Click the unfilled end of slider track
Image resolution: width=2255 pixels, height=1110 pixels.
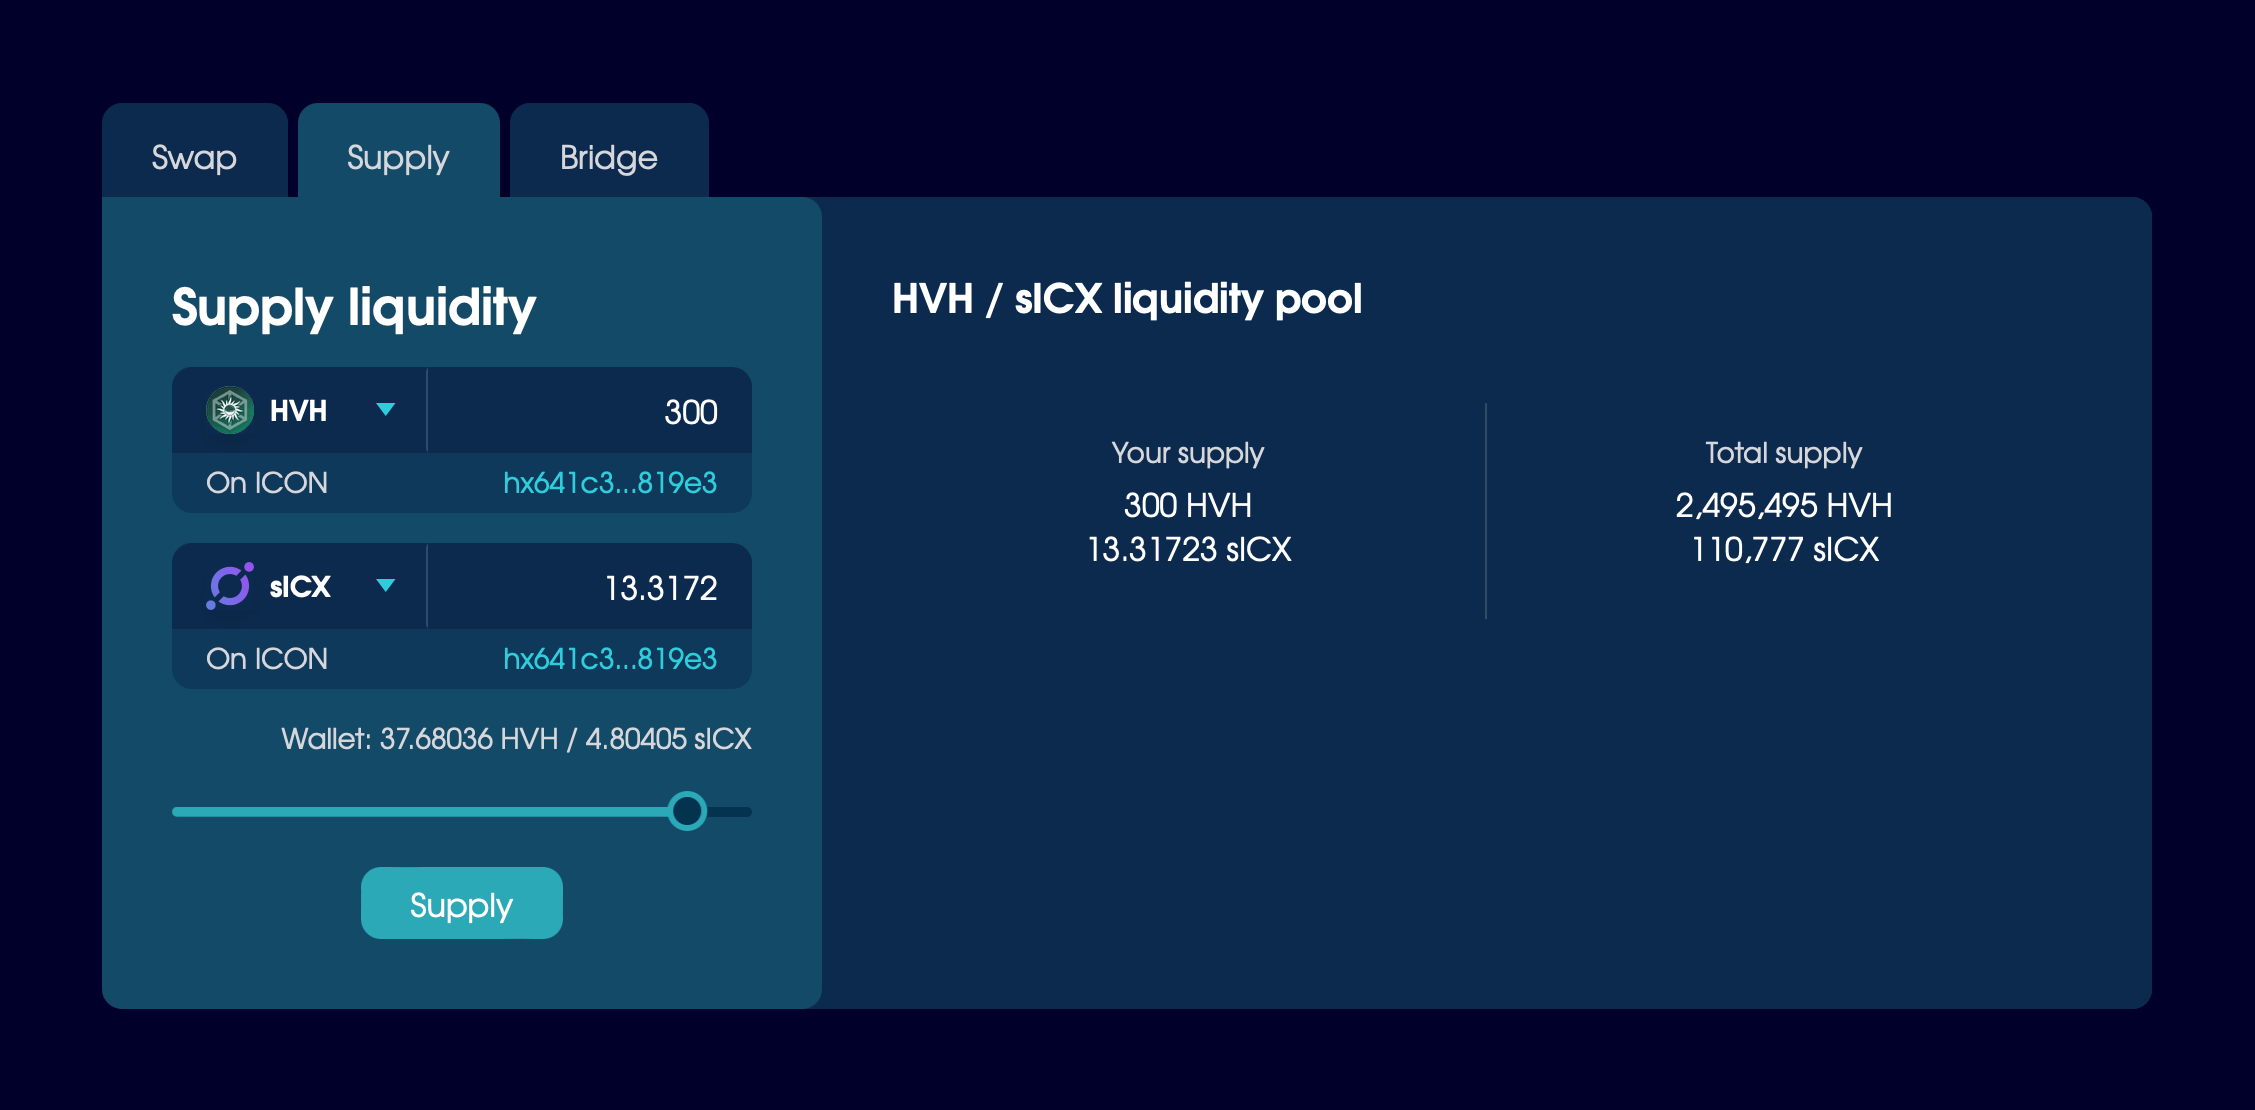click(733, 812)
